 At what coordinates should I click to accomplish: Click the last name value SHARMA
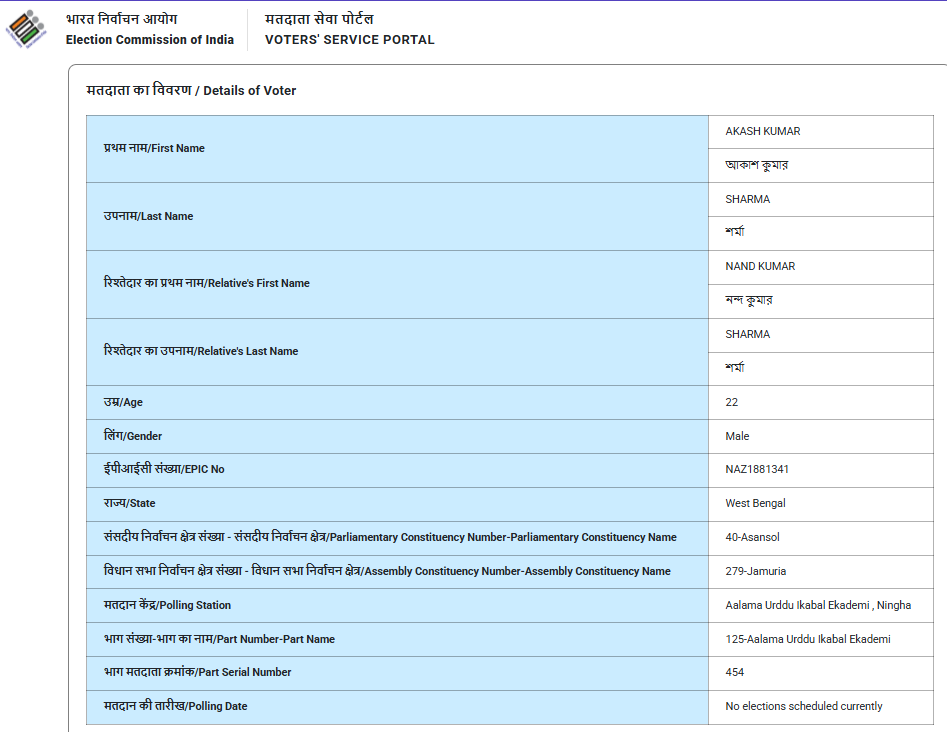(747, 199)
